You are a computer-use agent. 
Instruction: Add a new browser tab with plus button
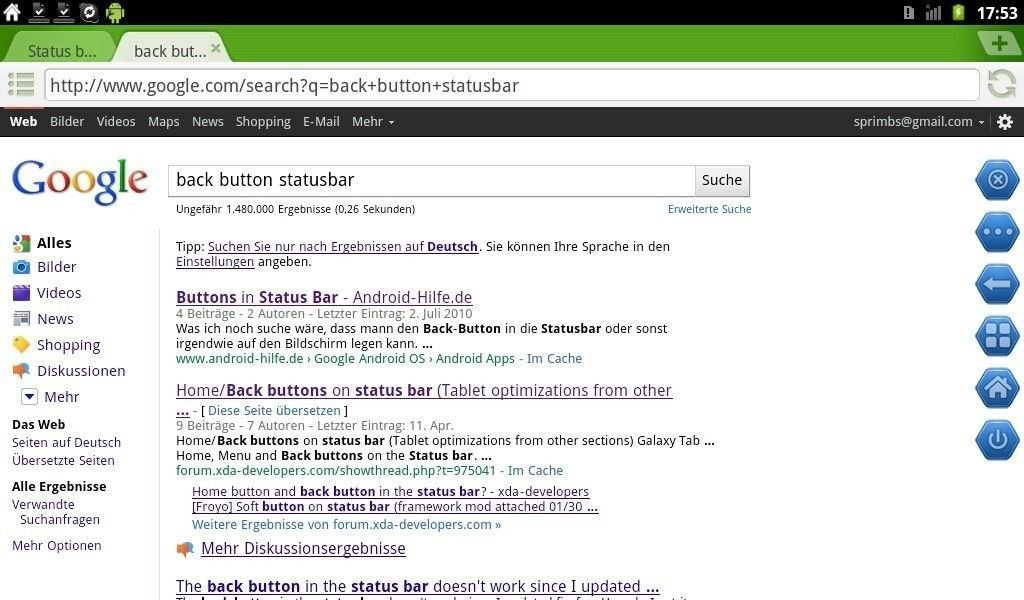998,44
